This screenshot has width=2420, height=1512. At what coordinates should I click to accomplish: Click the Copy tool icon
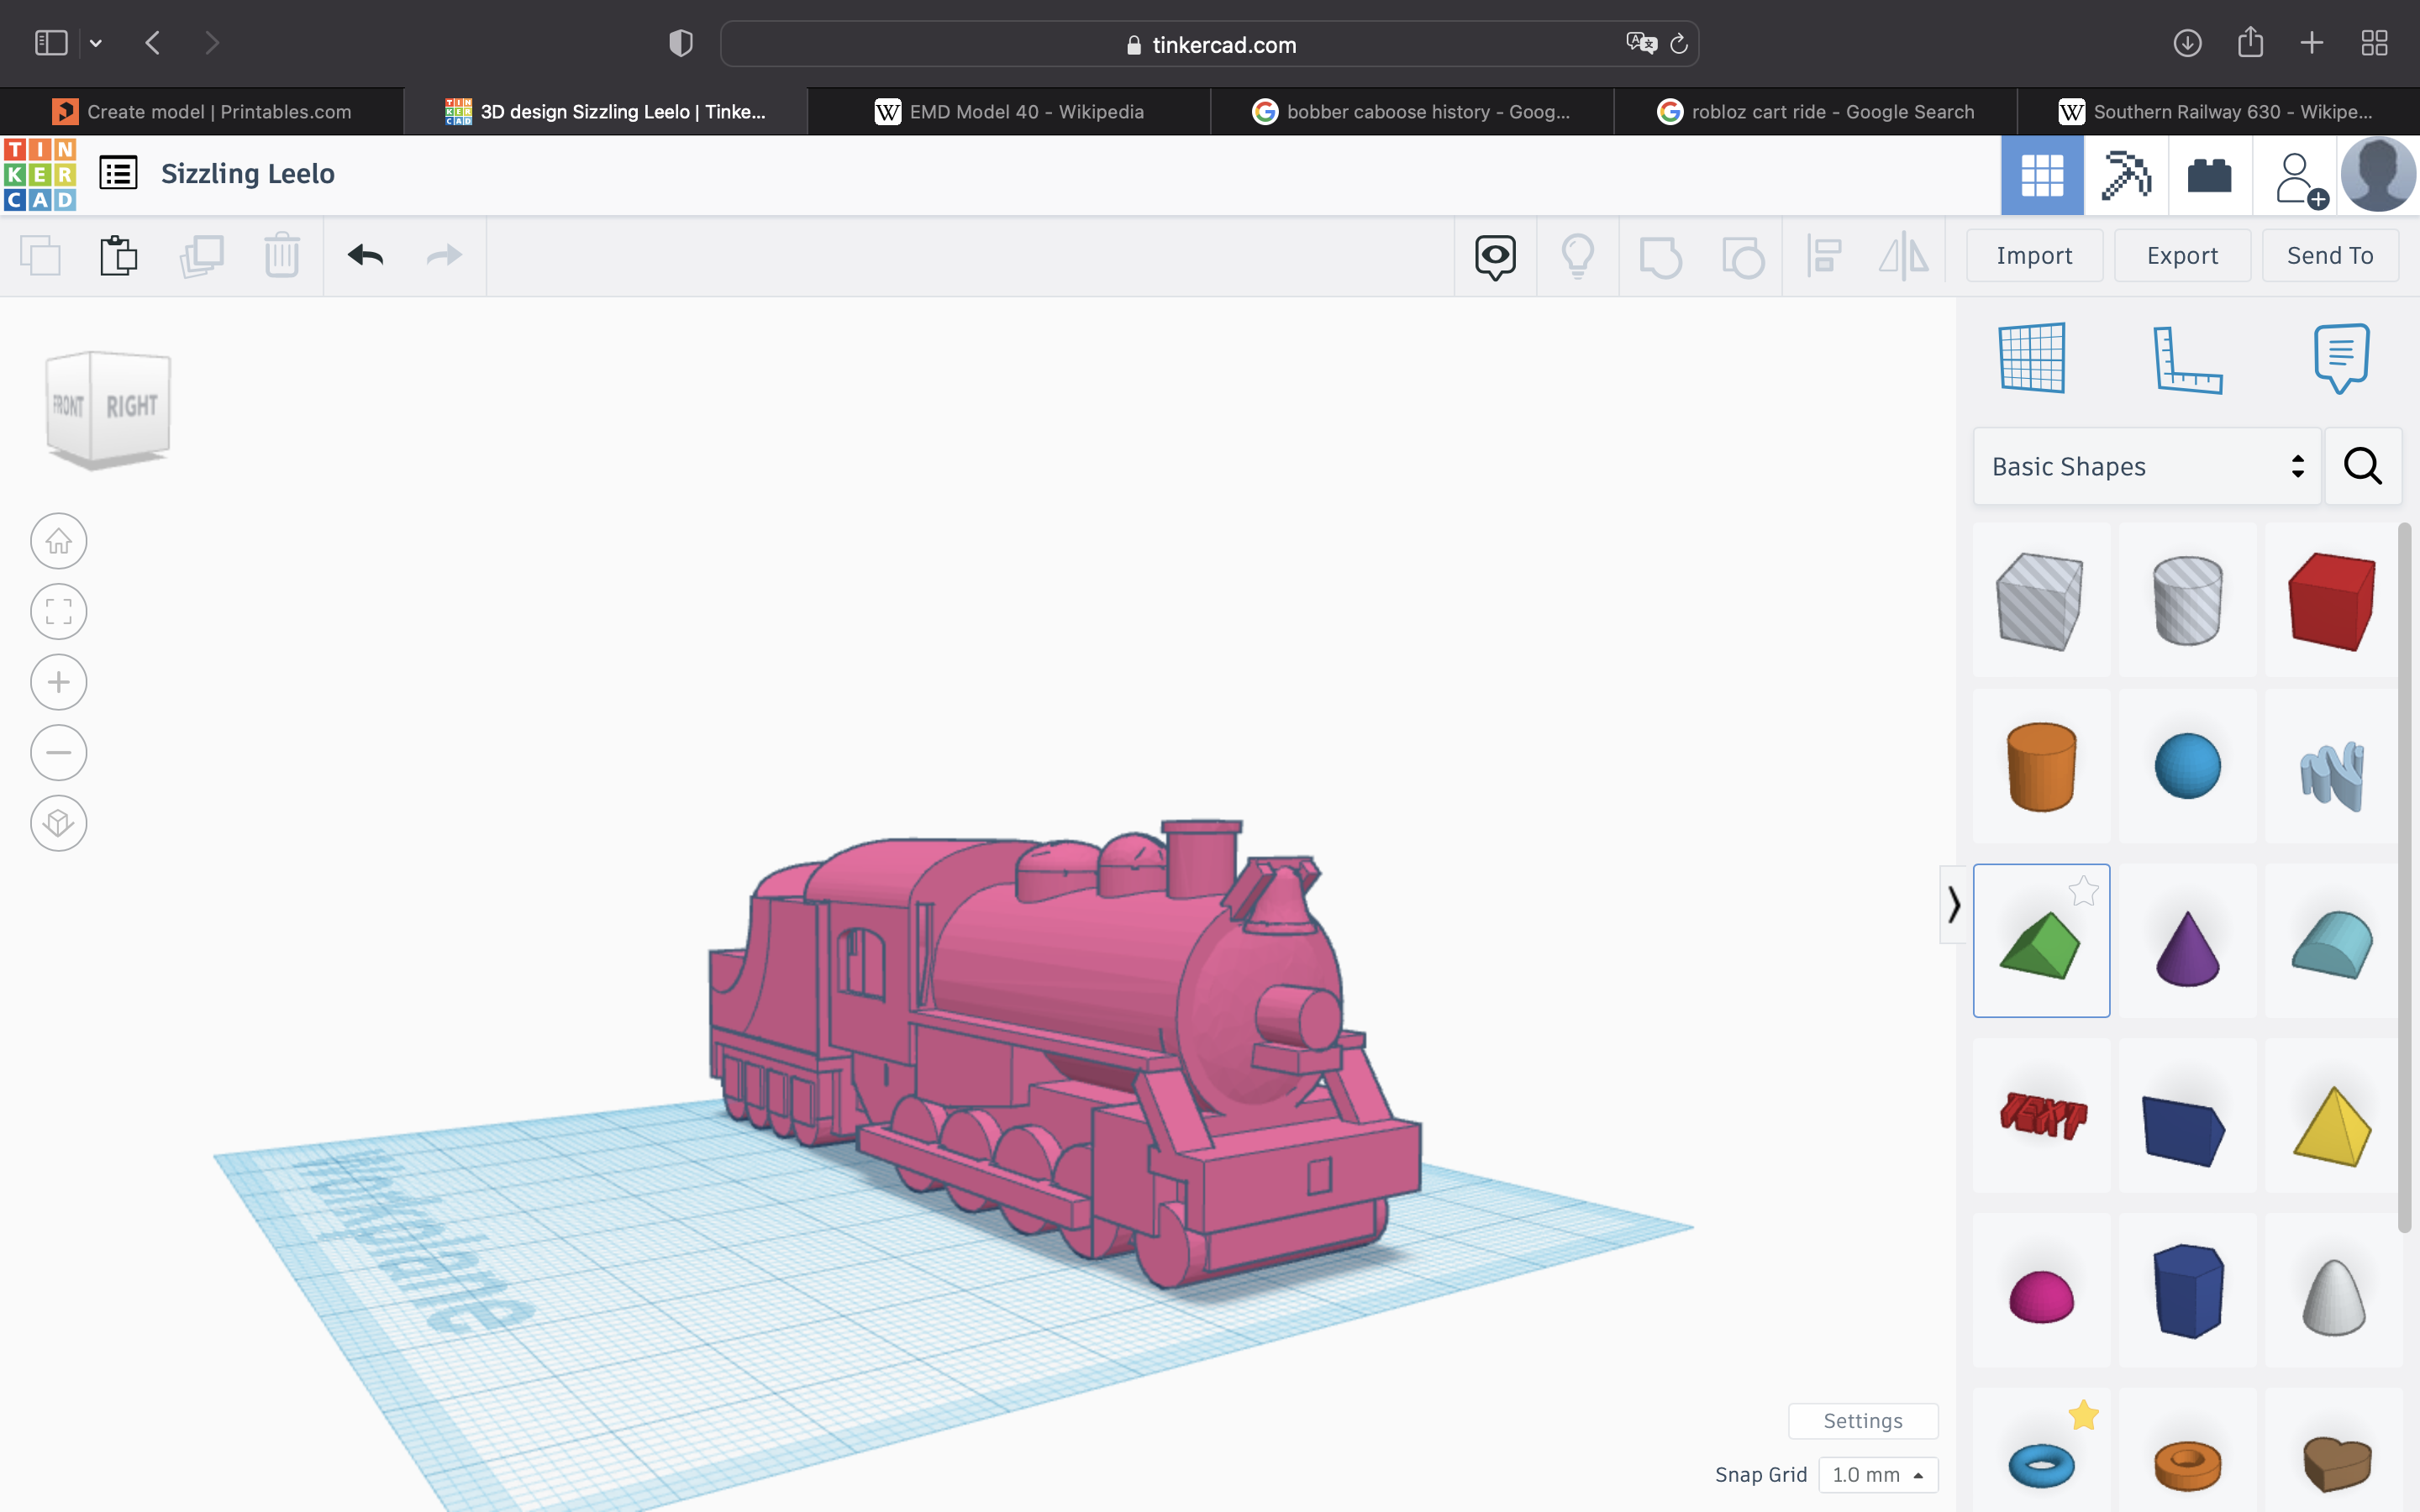[x=41, y=256]
